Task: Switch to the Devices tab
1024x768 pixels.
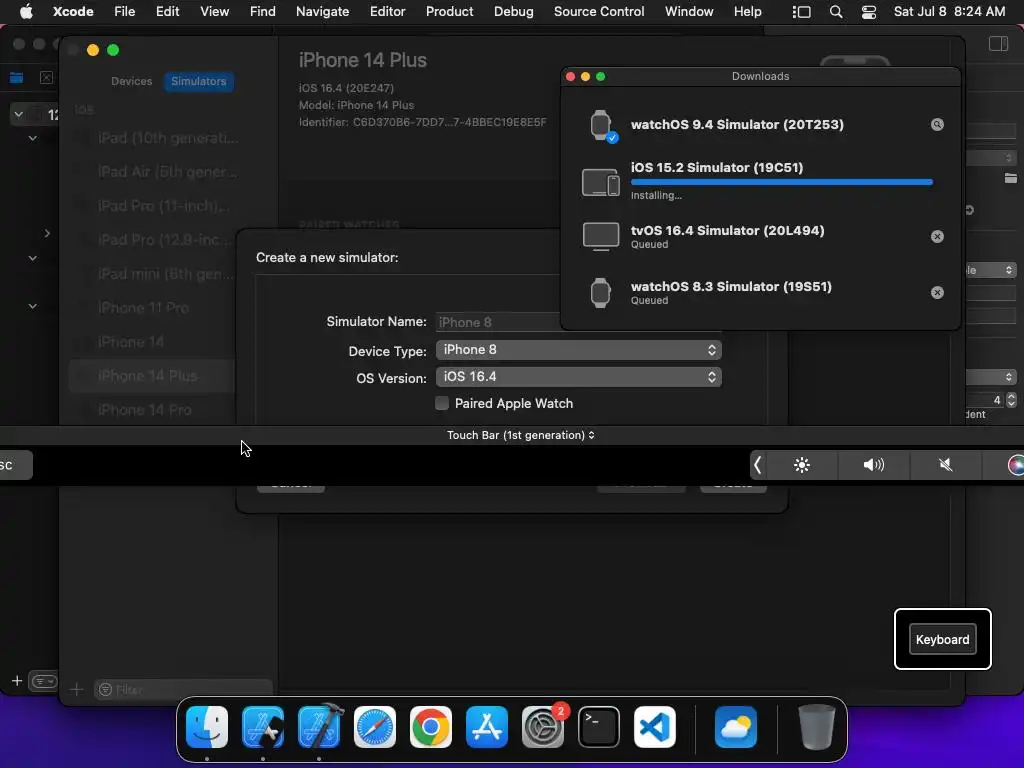Action: click(x=131, y=81)
